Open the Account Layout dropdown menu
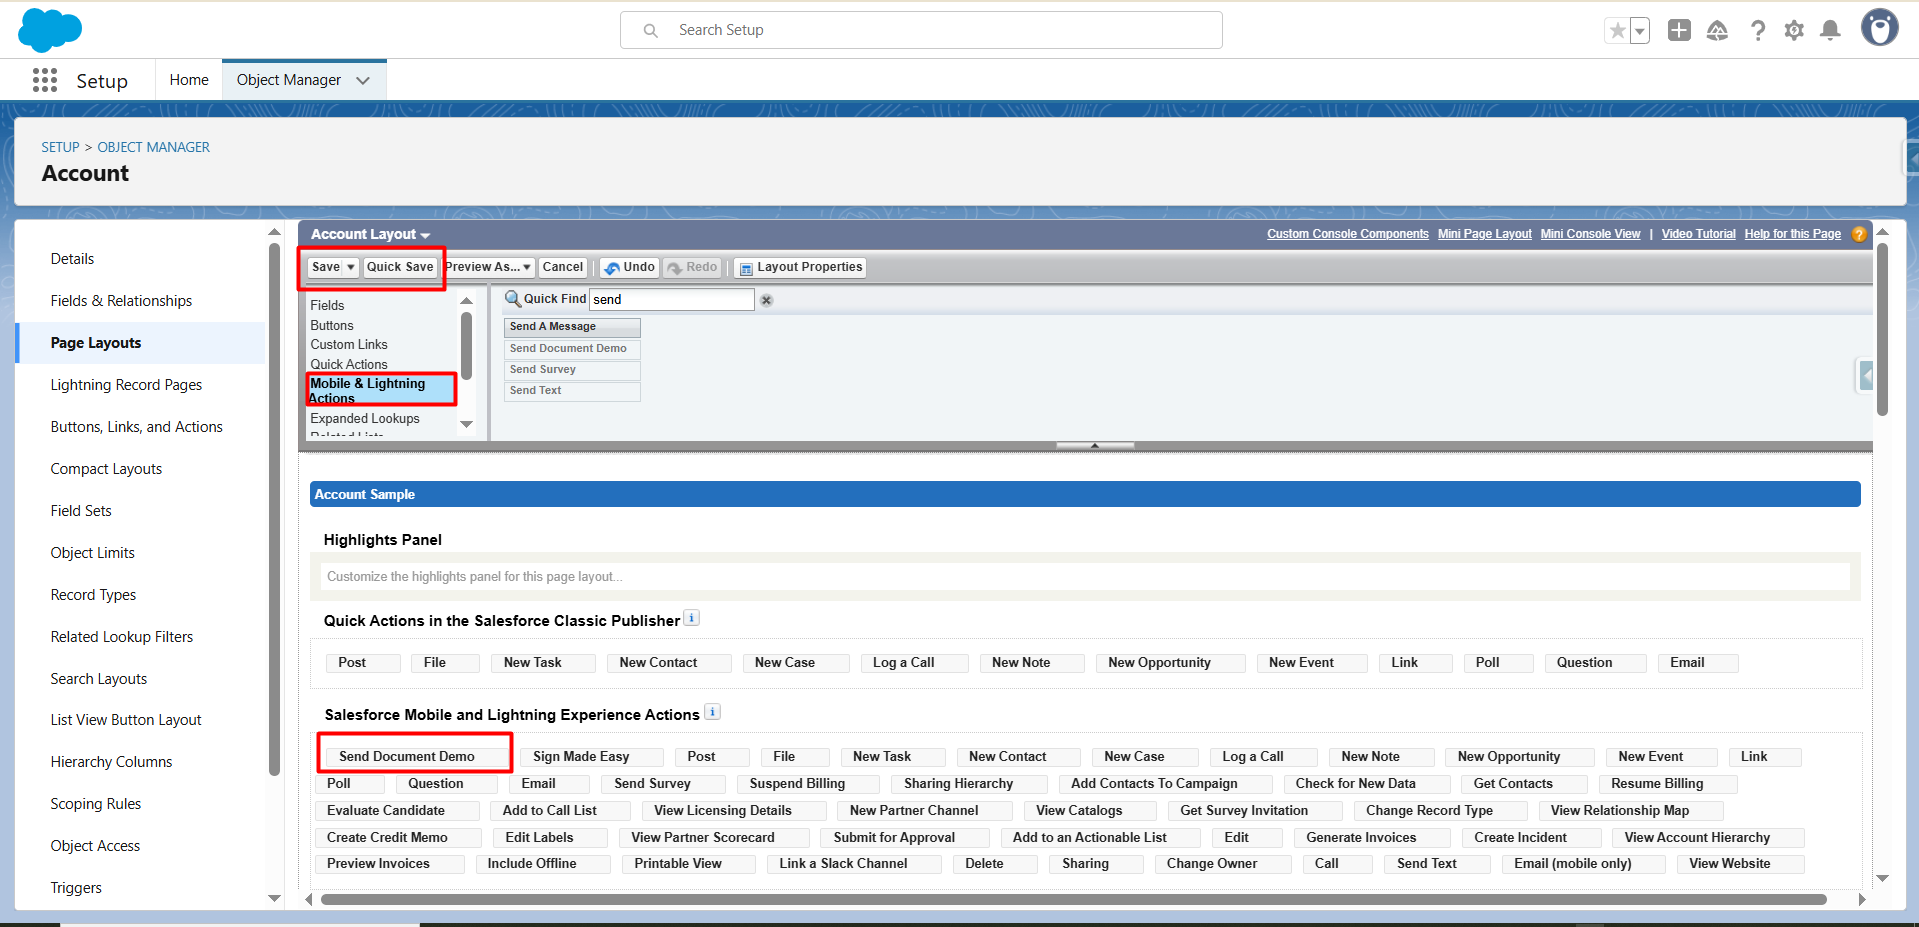Image resolution: width=1919 pixels, height=927 pixels. click(370, 234)
